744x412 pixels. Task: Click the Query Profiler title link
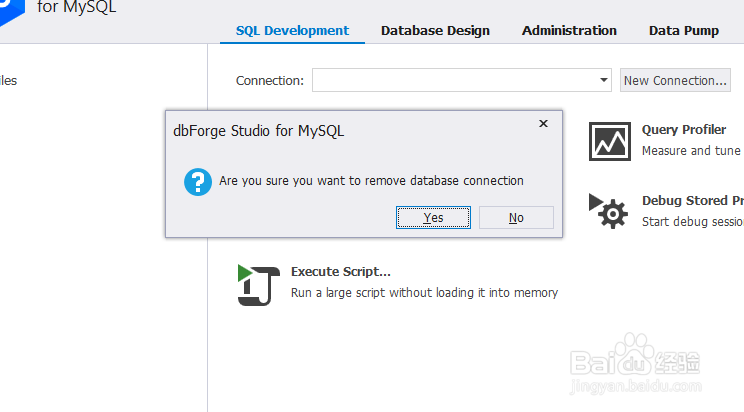point(684,130)
